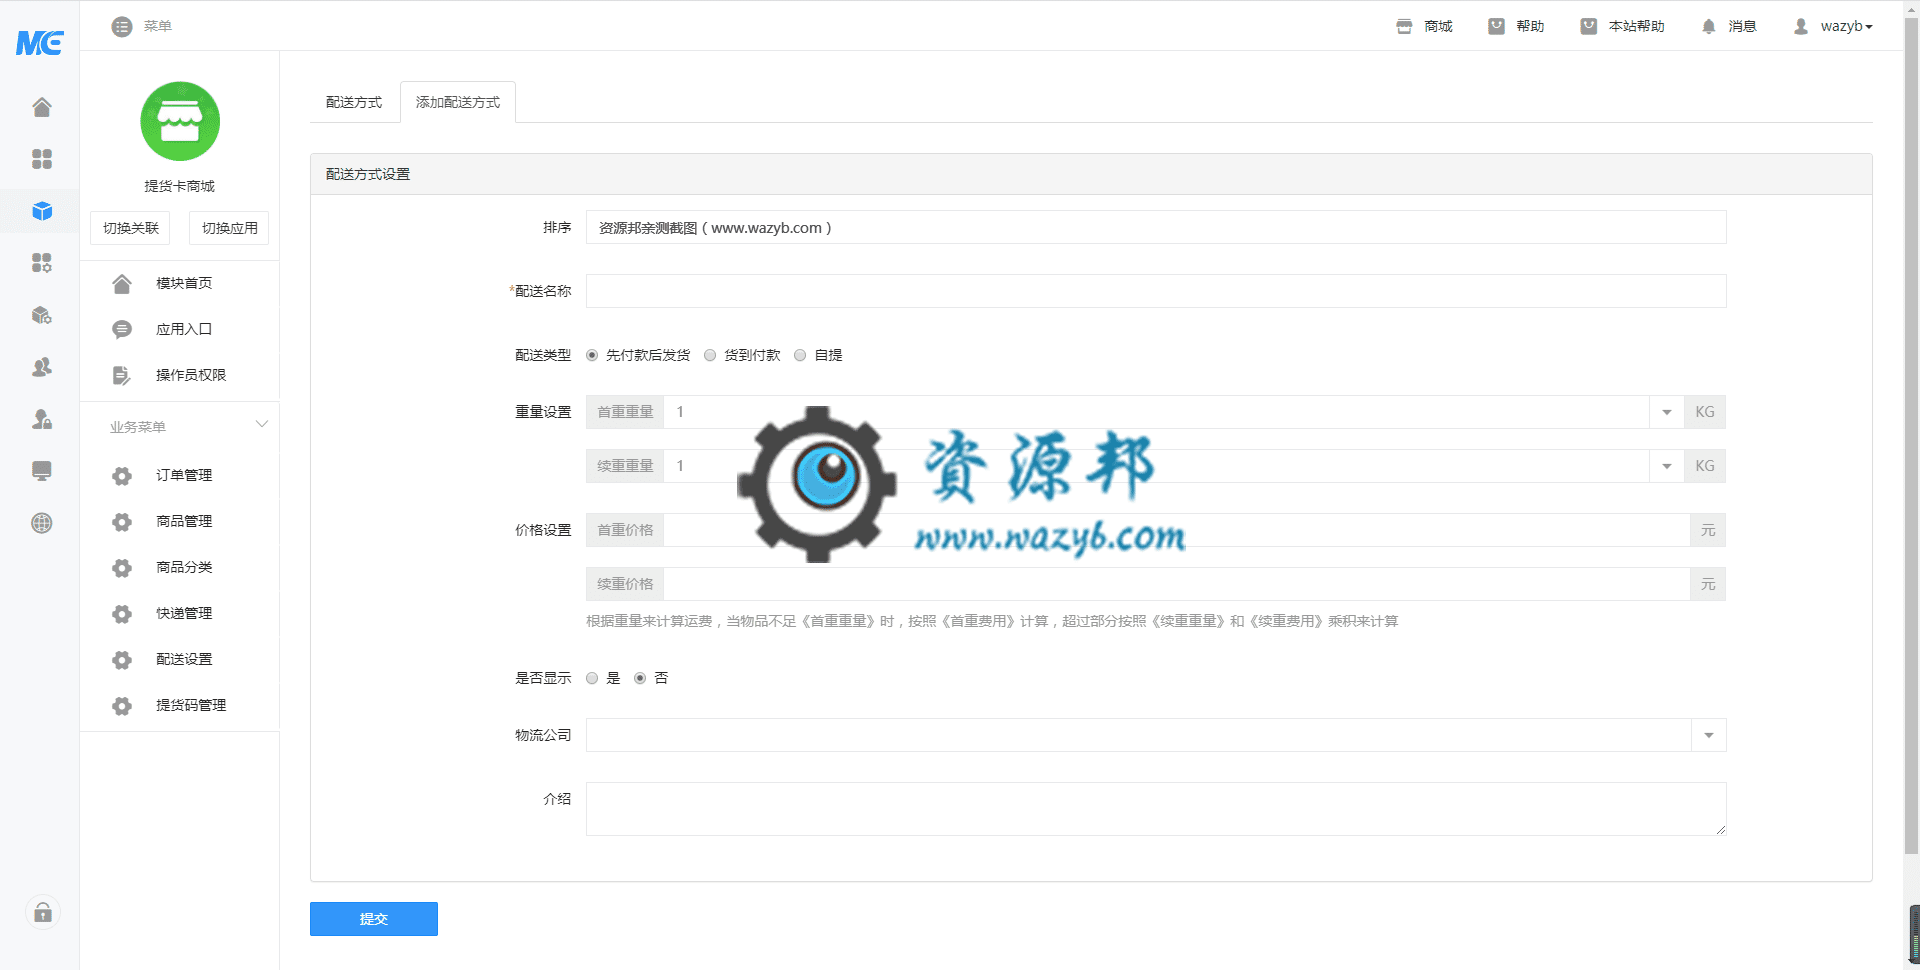
Task: Click the 操作员权限 document icon
Action: (x=122, y=376)
